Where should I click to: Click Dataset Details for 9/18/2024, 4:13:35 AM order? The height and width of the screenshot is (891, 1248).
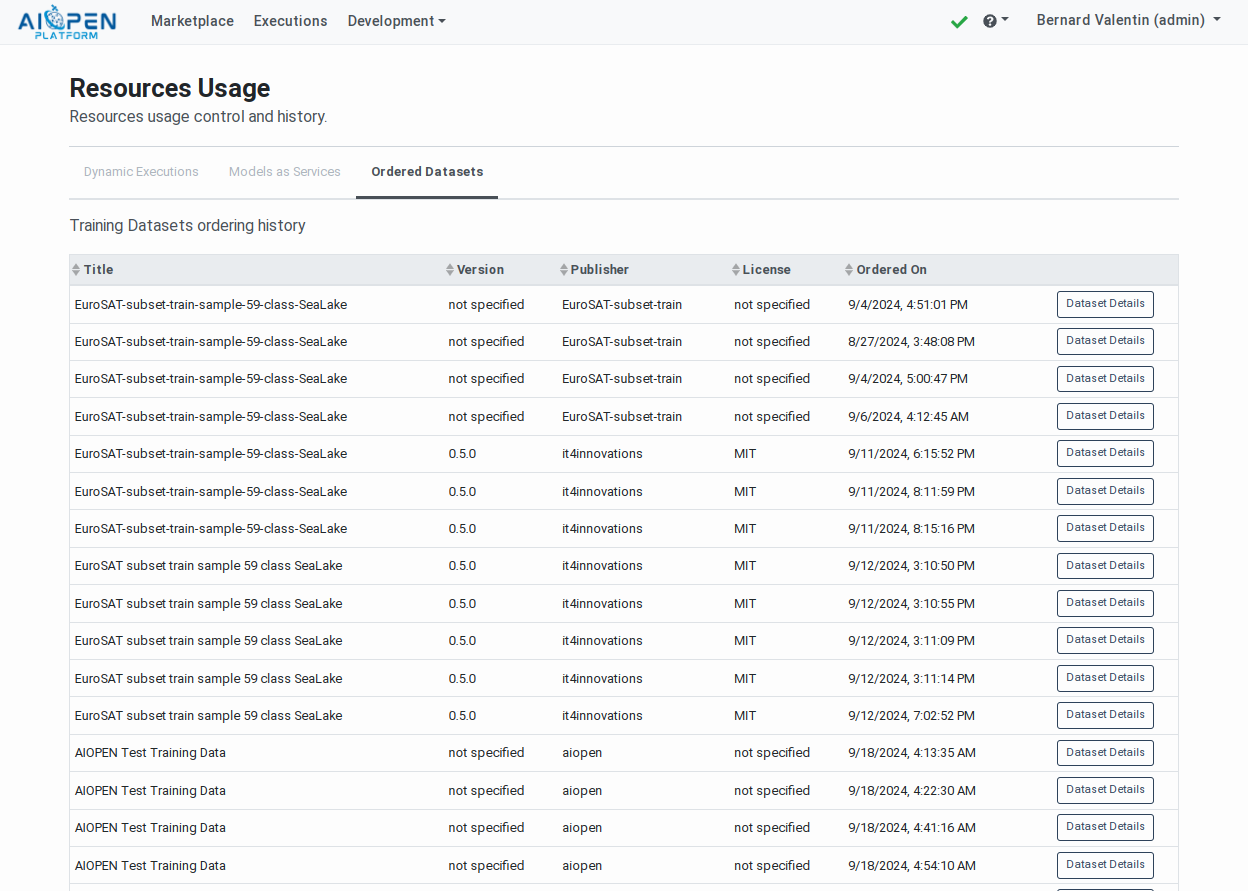1104,753
